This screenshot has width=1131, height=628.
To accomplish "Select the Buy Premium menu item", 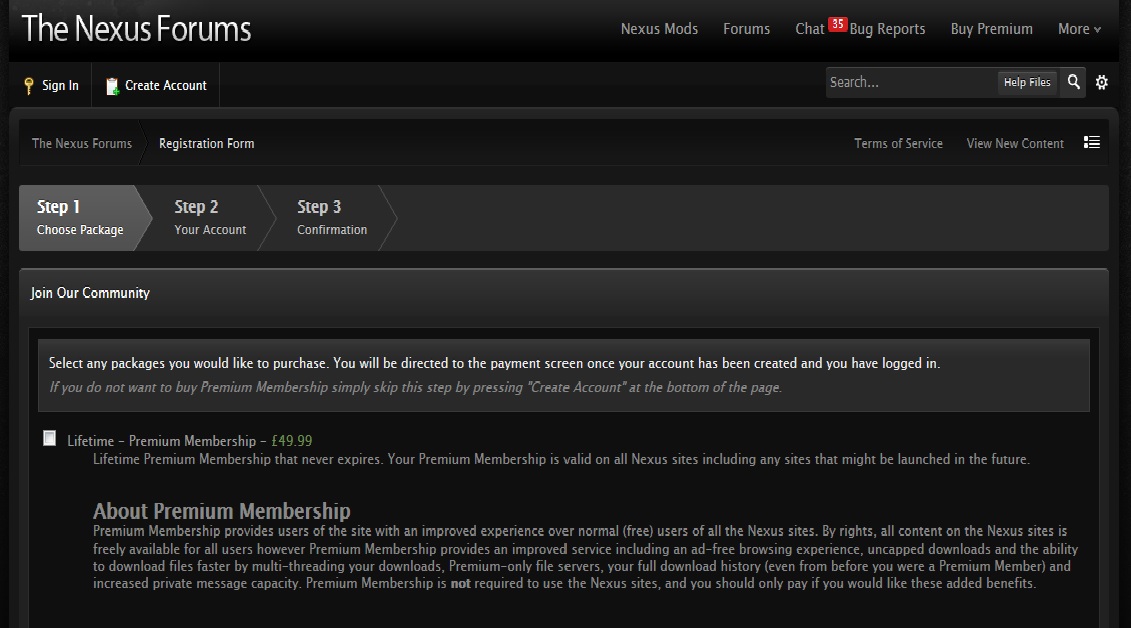I will click(992, 29).
